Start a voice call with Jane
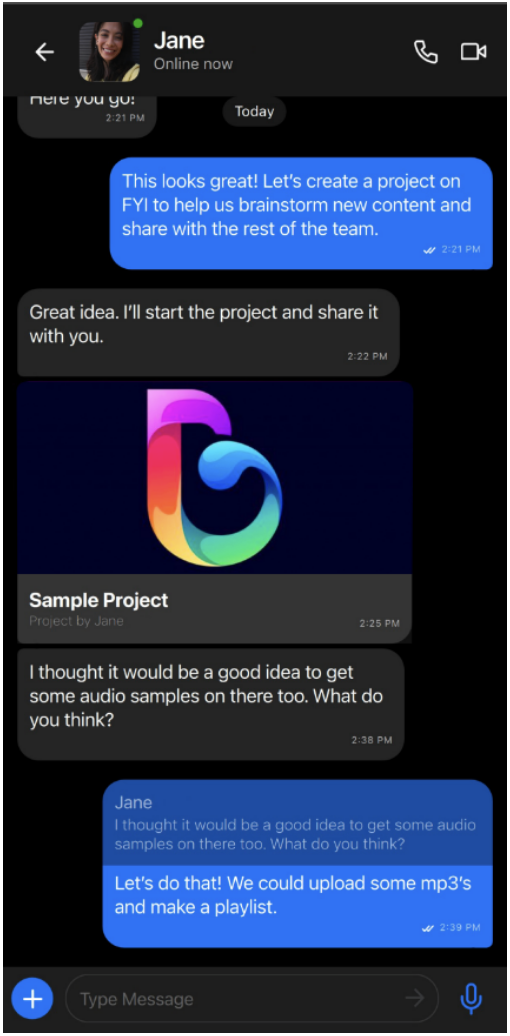 (x=425, y=52)
